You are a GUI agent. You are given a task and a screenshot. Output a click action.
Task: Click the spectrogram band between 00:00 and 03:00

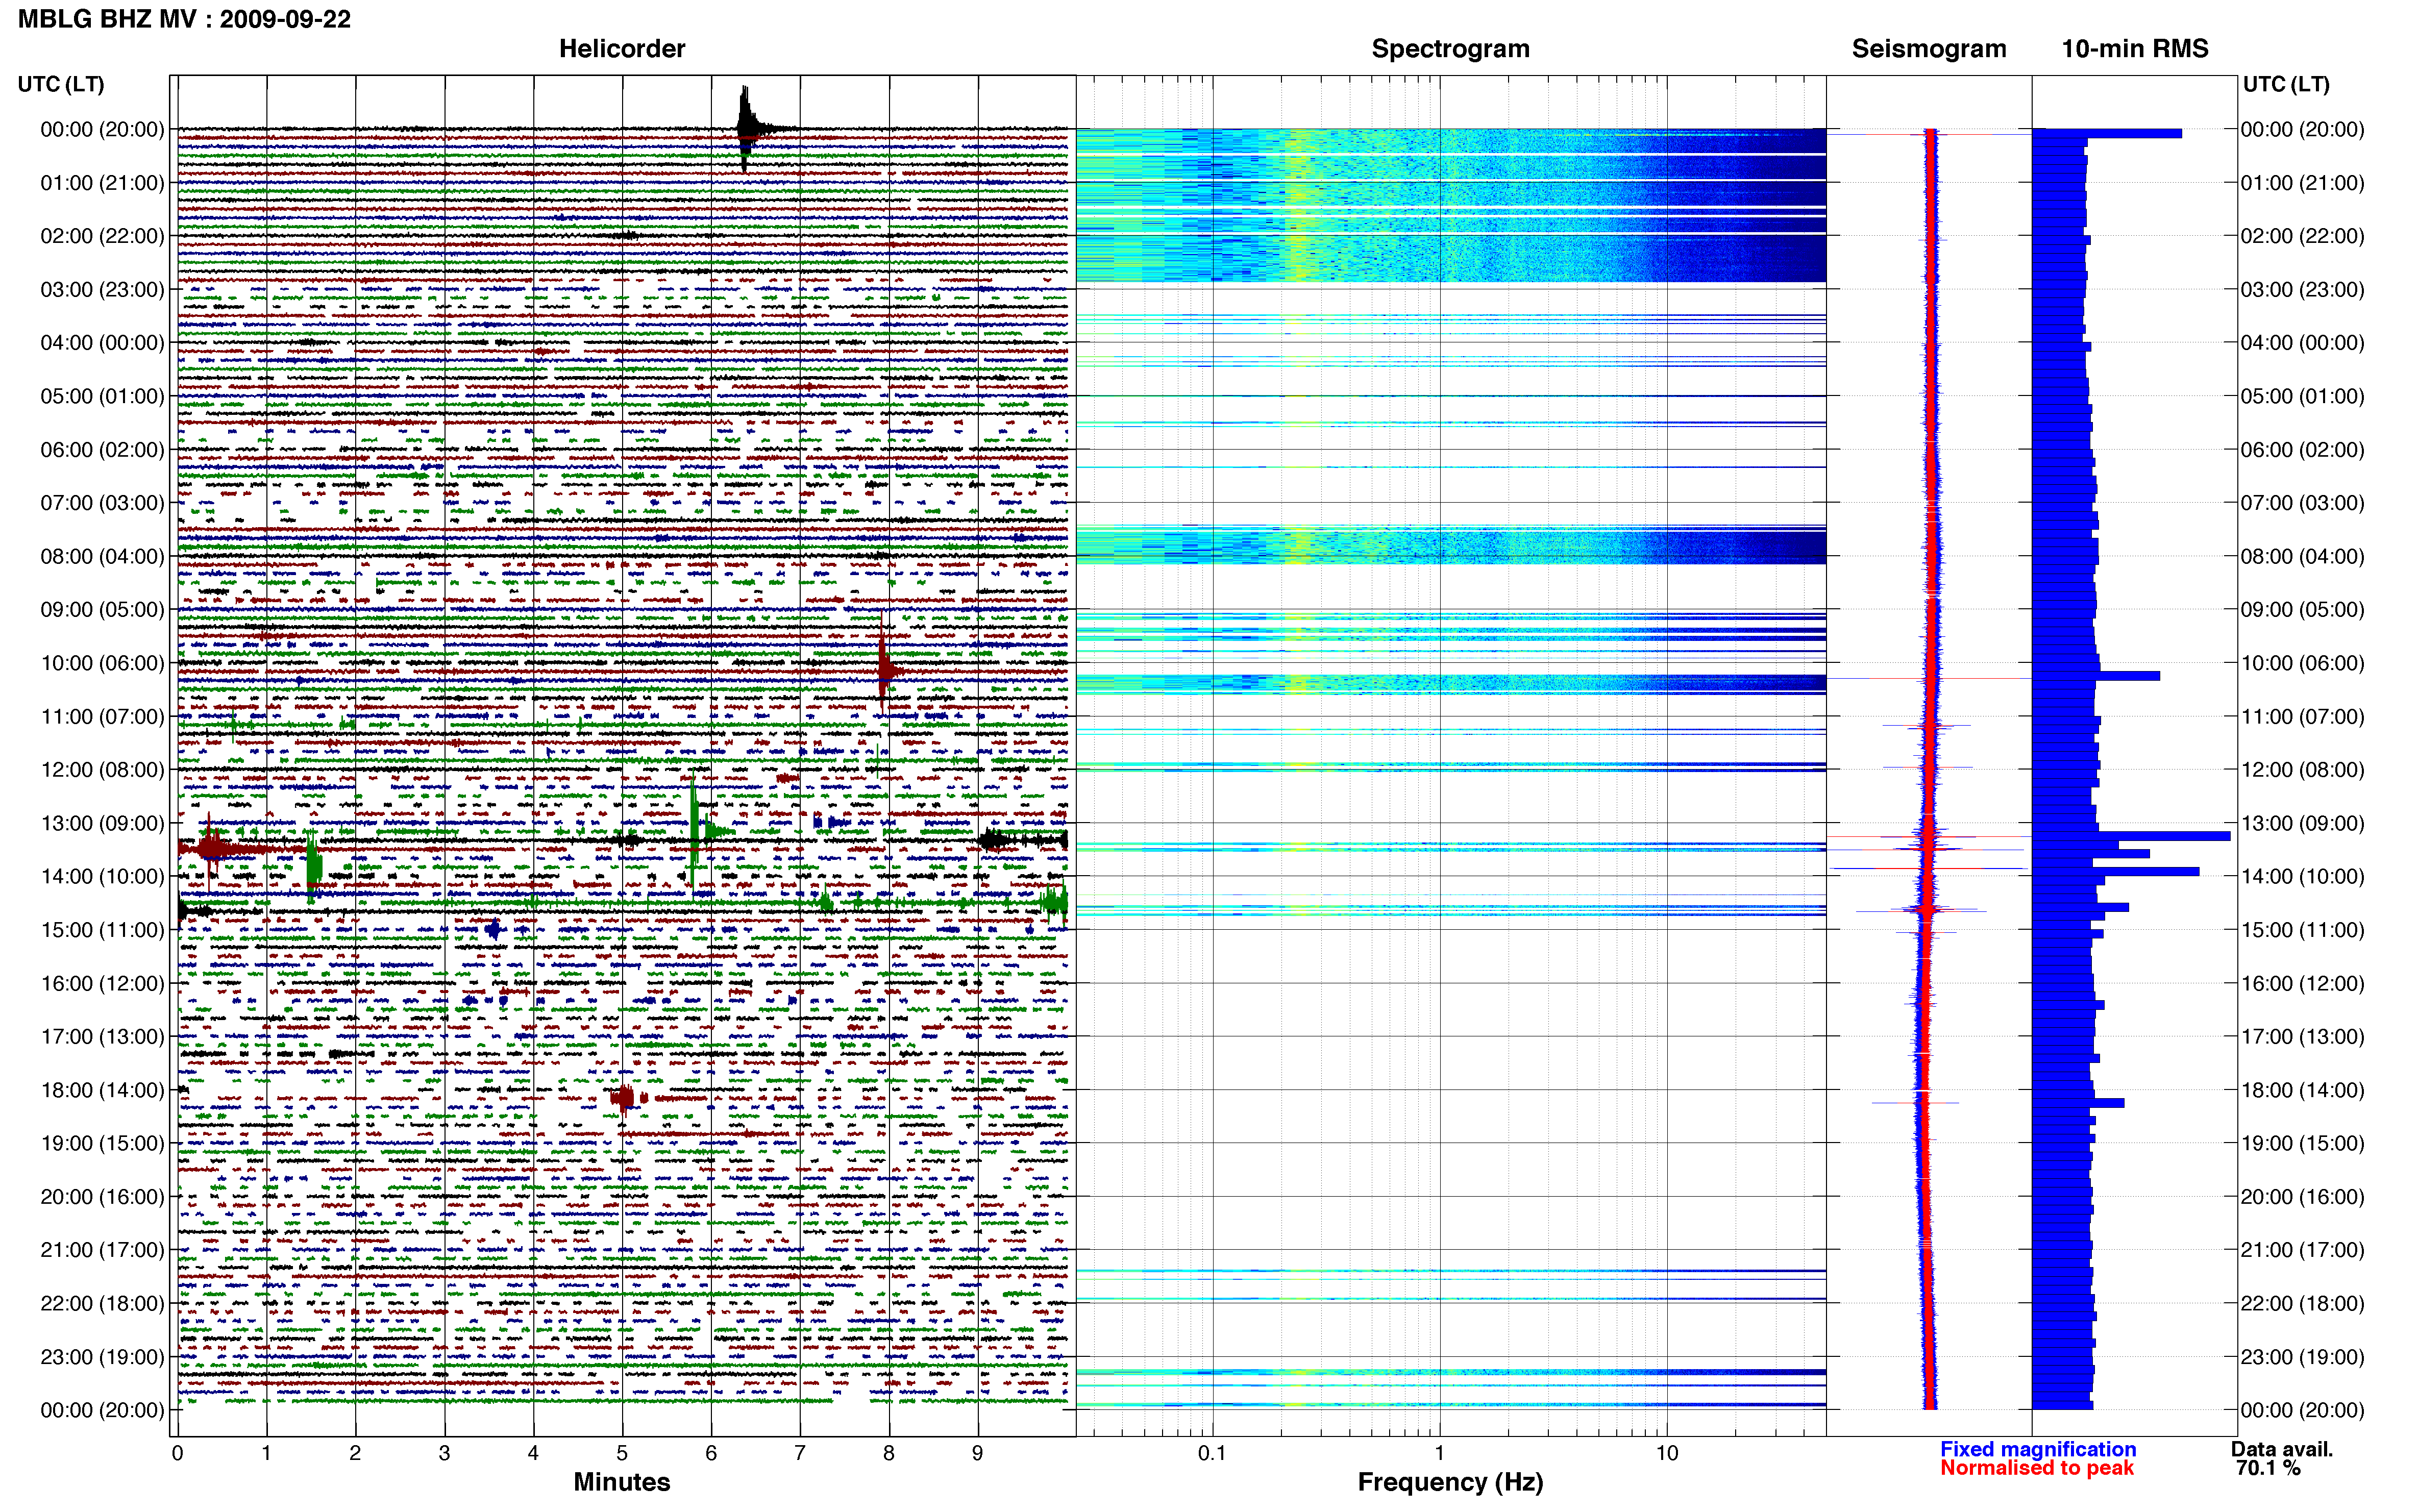tap(1450, 205)
